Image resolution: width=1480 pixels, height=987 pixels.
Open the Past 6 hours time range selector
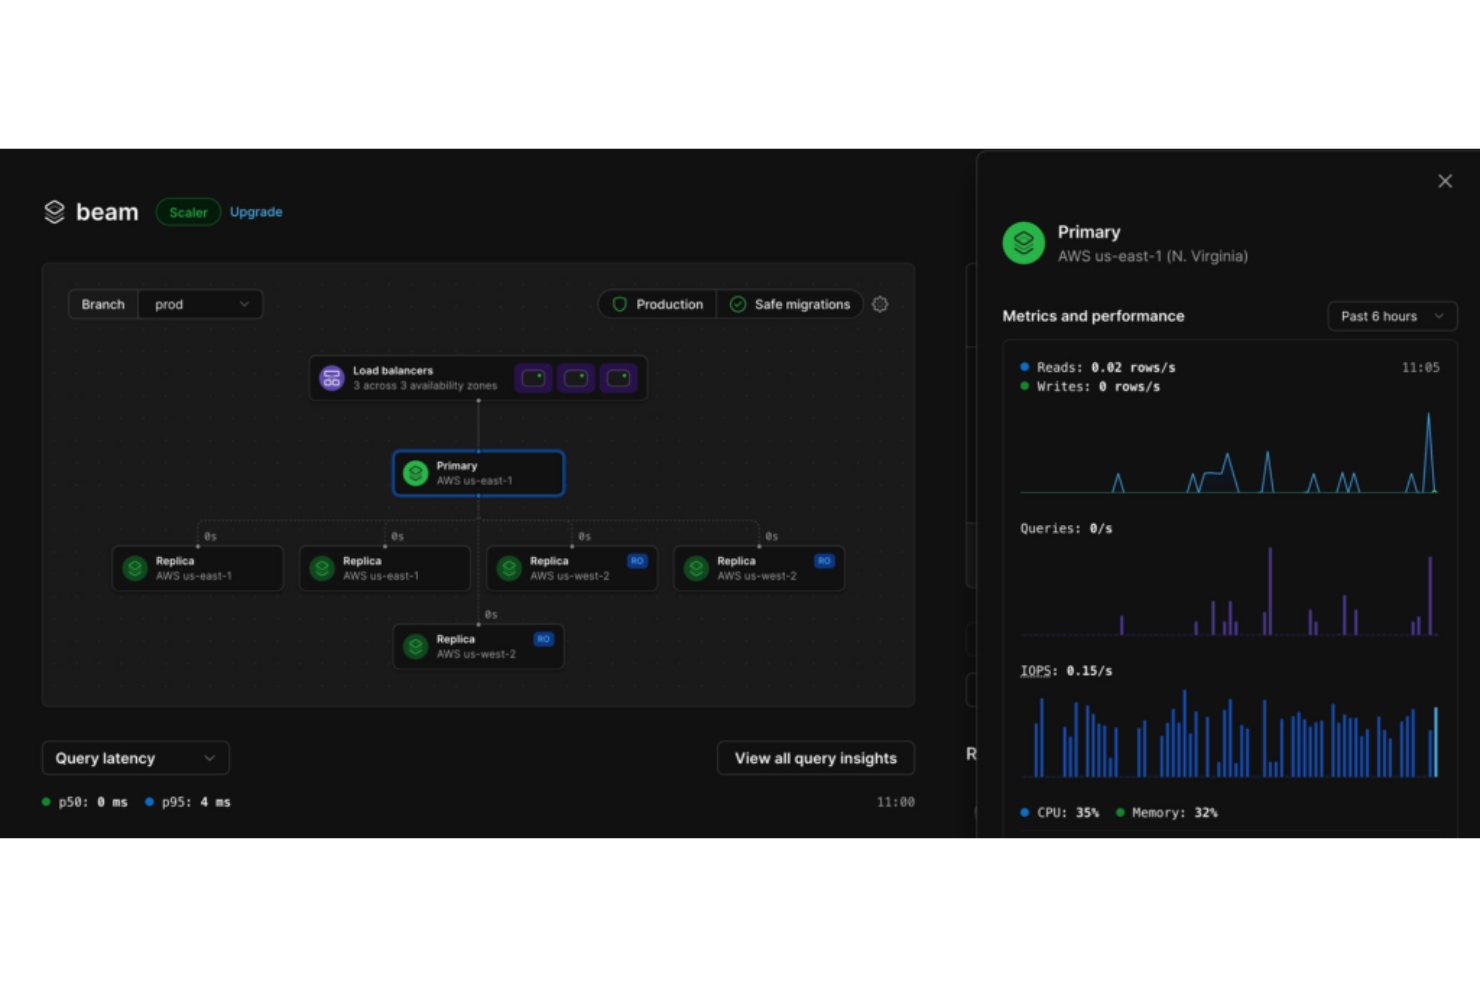tap(1391, 316)
